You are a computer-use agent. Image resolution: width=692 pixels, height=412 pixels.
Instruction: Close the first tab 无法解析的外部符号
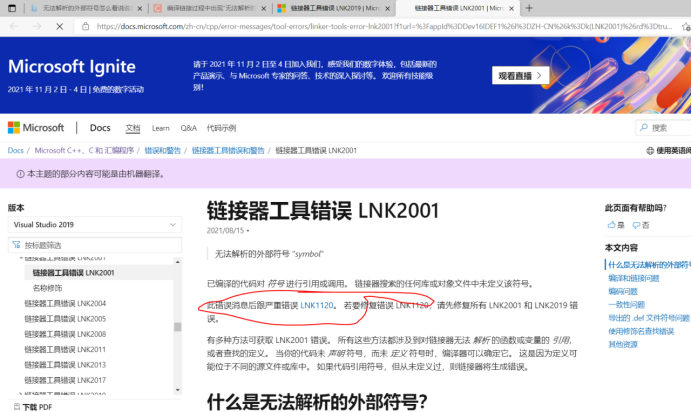click(x=139, y=8)
